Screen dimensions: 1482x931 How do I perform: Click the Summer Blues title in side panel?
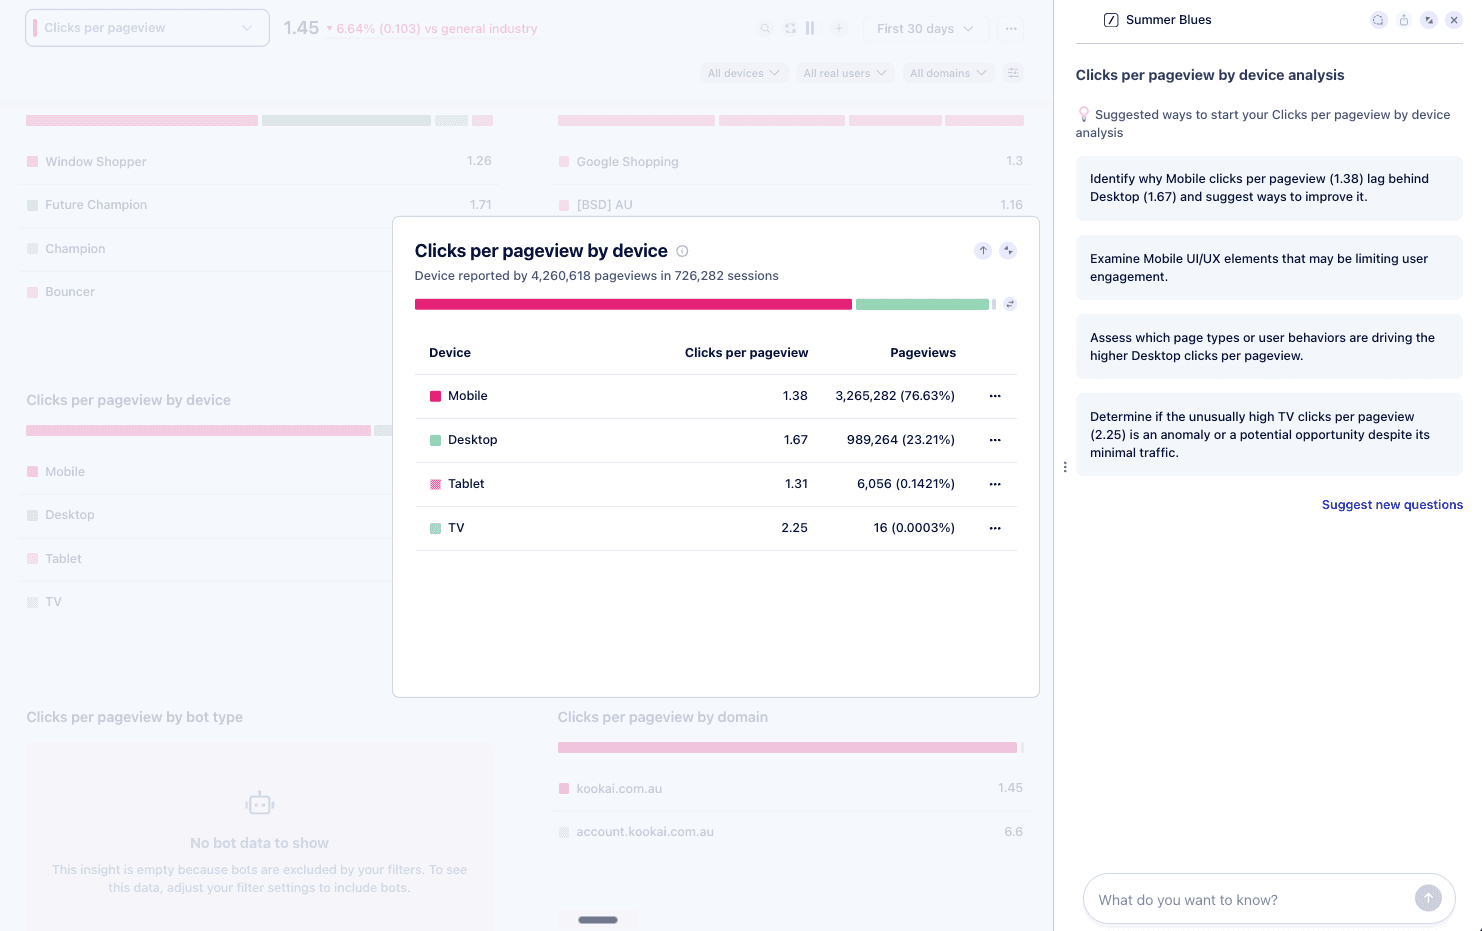[x=1168, y=20]
